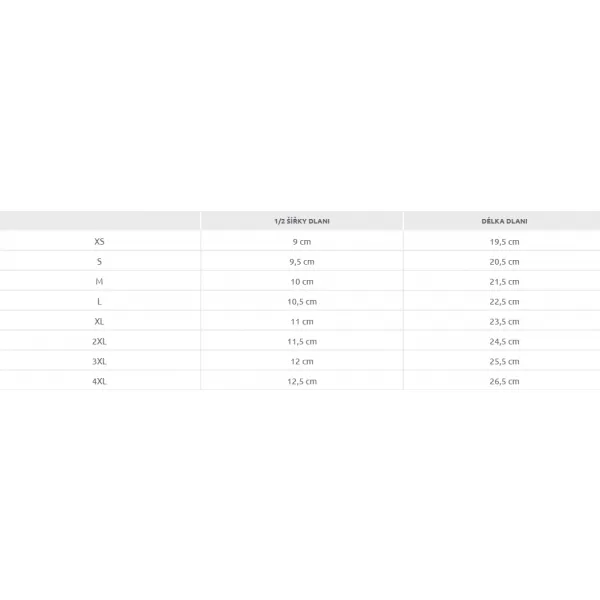Screen dimensions: 600x600
Task: Select the XL size row label
Action: coord(99,321)
